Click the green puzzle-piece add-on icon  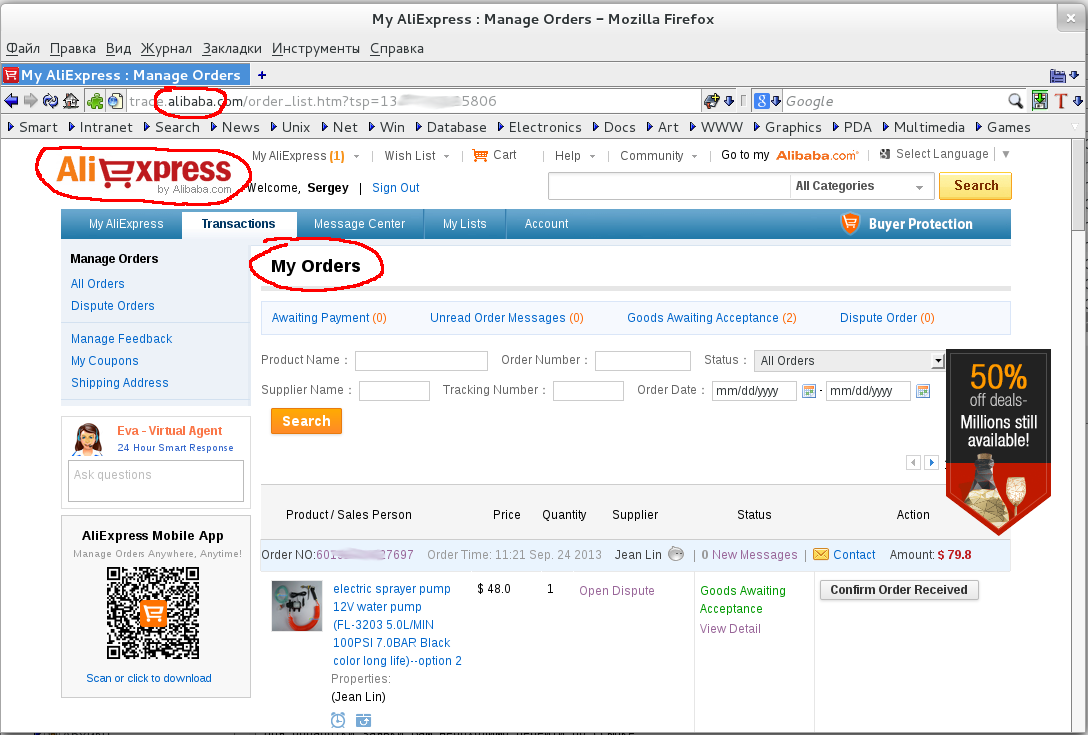click(95, 101)
